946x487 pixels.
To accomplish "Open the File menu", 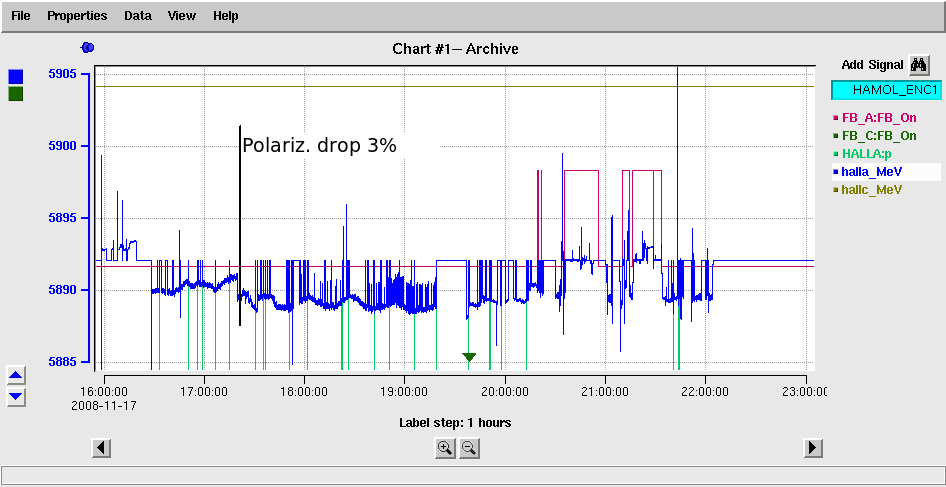I will click(x=21, y=16).
